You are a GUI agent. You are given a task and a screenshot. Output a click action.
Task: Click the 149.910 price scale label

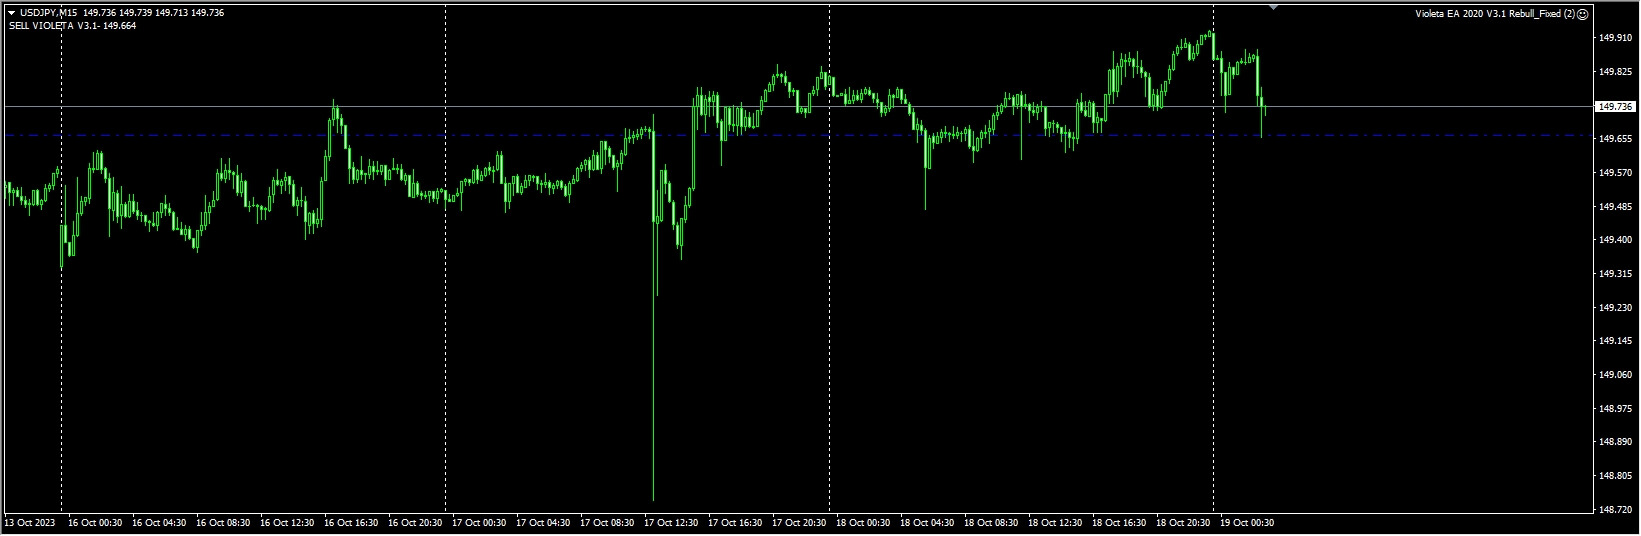point(1616,38)
